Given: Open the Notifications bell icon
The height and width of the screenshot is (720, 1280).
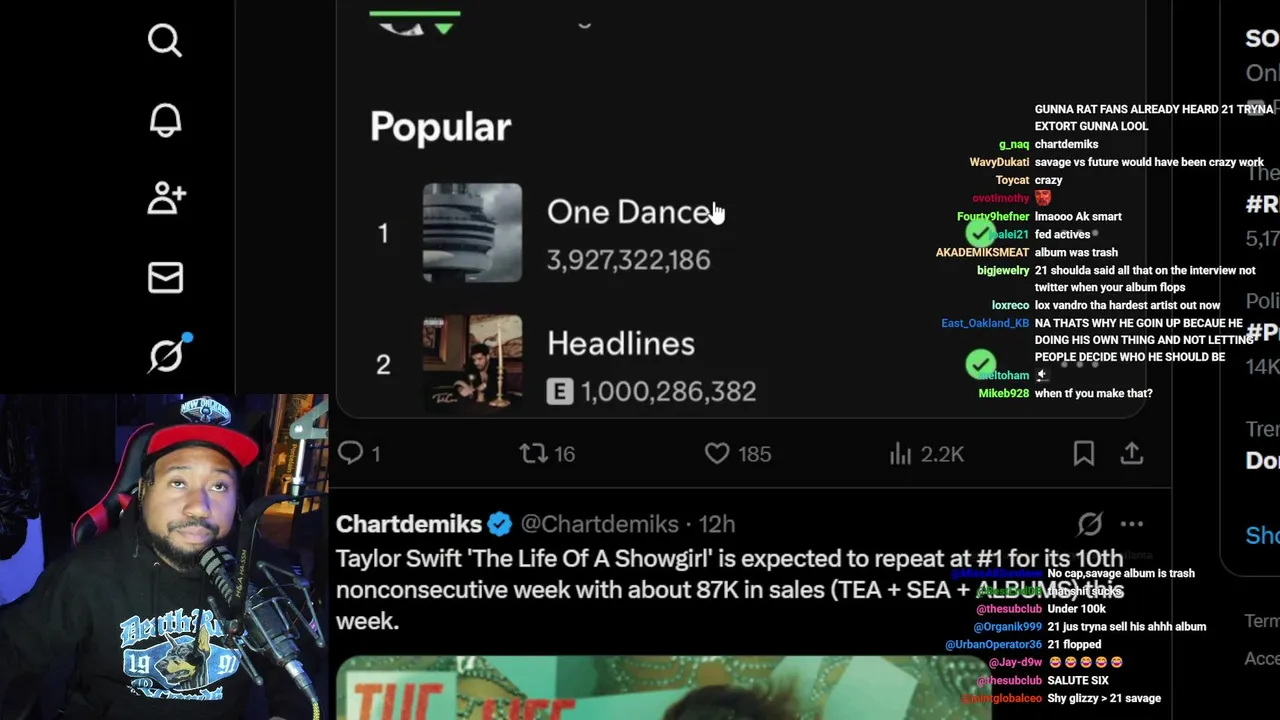Looking at the screenshot, I should click(x=165, y=119).
